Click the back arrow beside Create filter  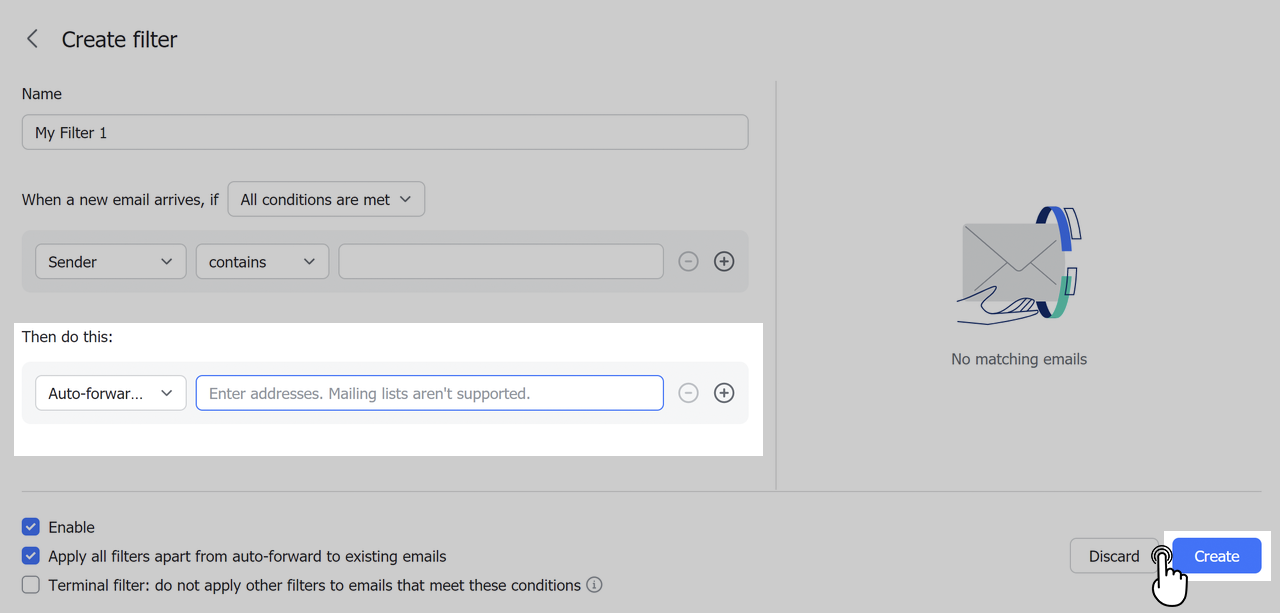coord(31,38)
